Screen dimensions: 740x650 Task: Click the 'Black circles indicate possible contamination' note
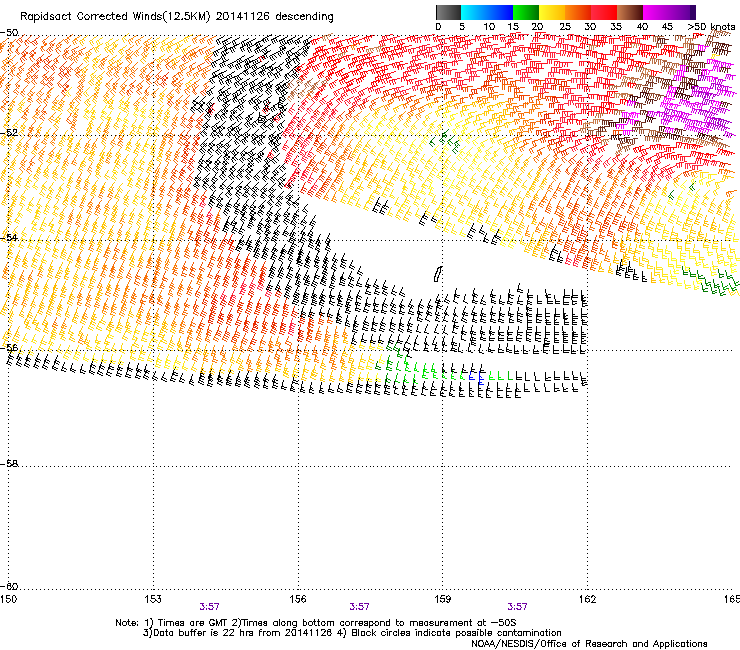tap(450, 633)
